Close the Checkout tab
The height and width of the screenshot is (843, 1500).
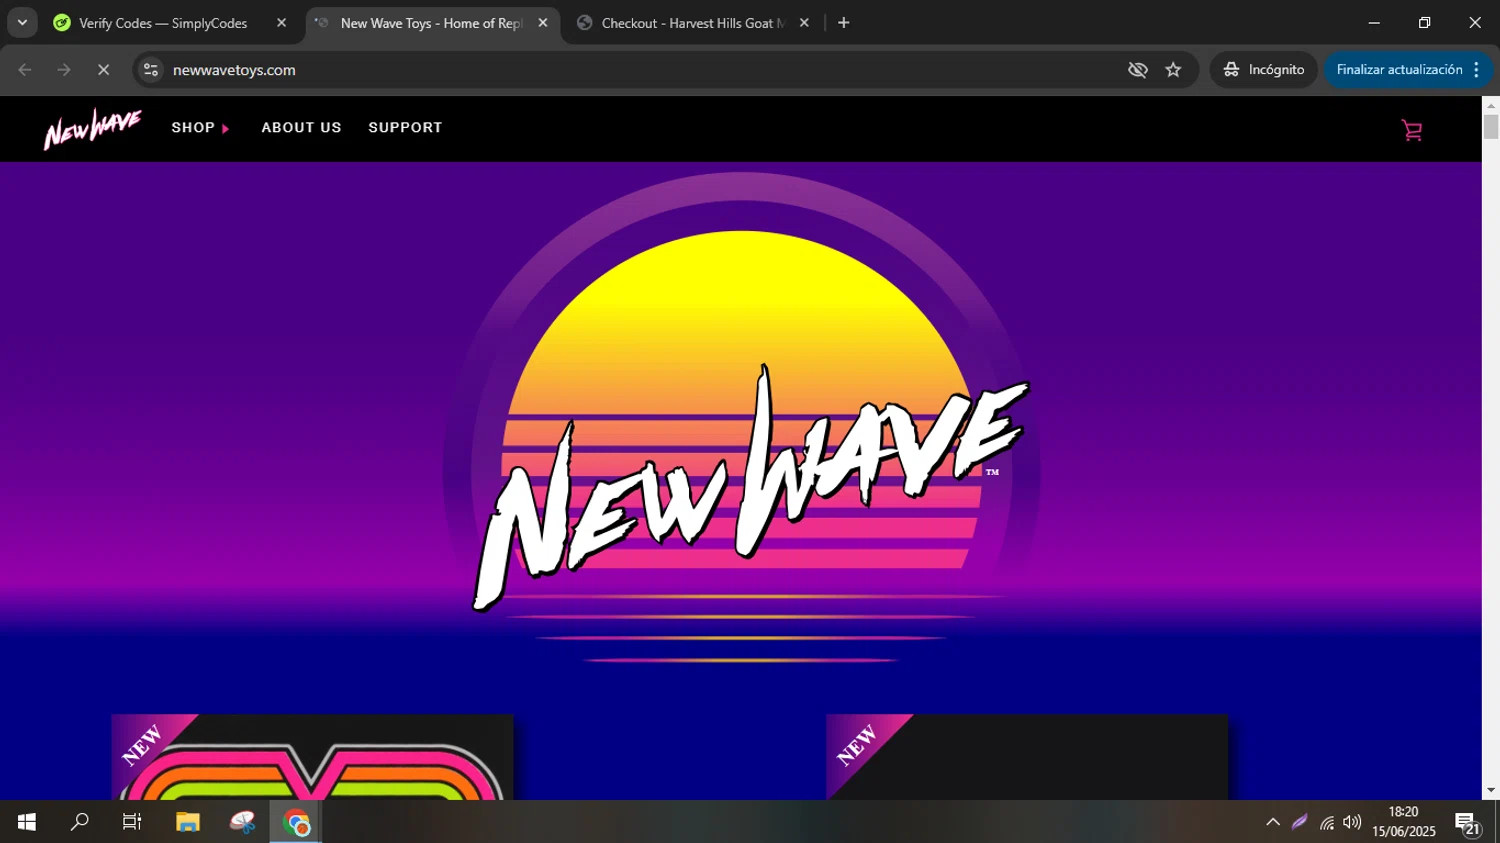pyautogui.click(x=804, y=23)
